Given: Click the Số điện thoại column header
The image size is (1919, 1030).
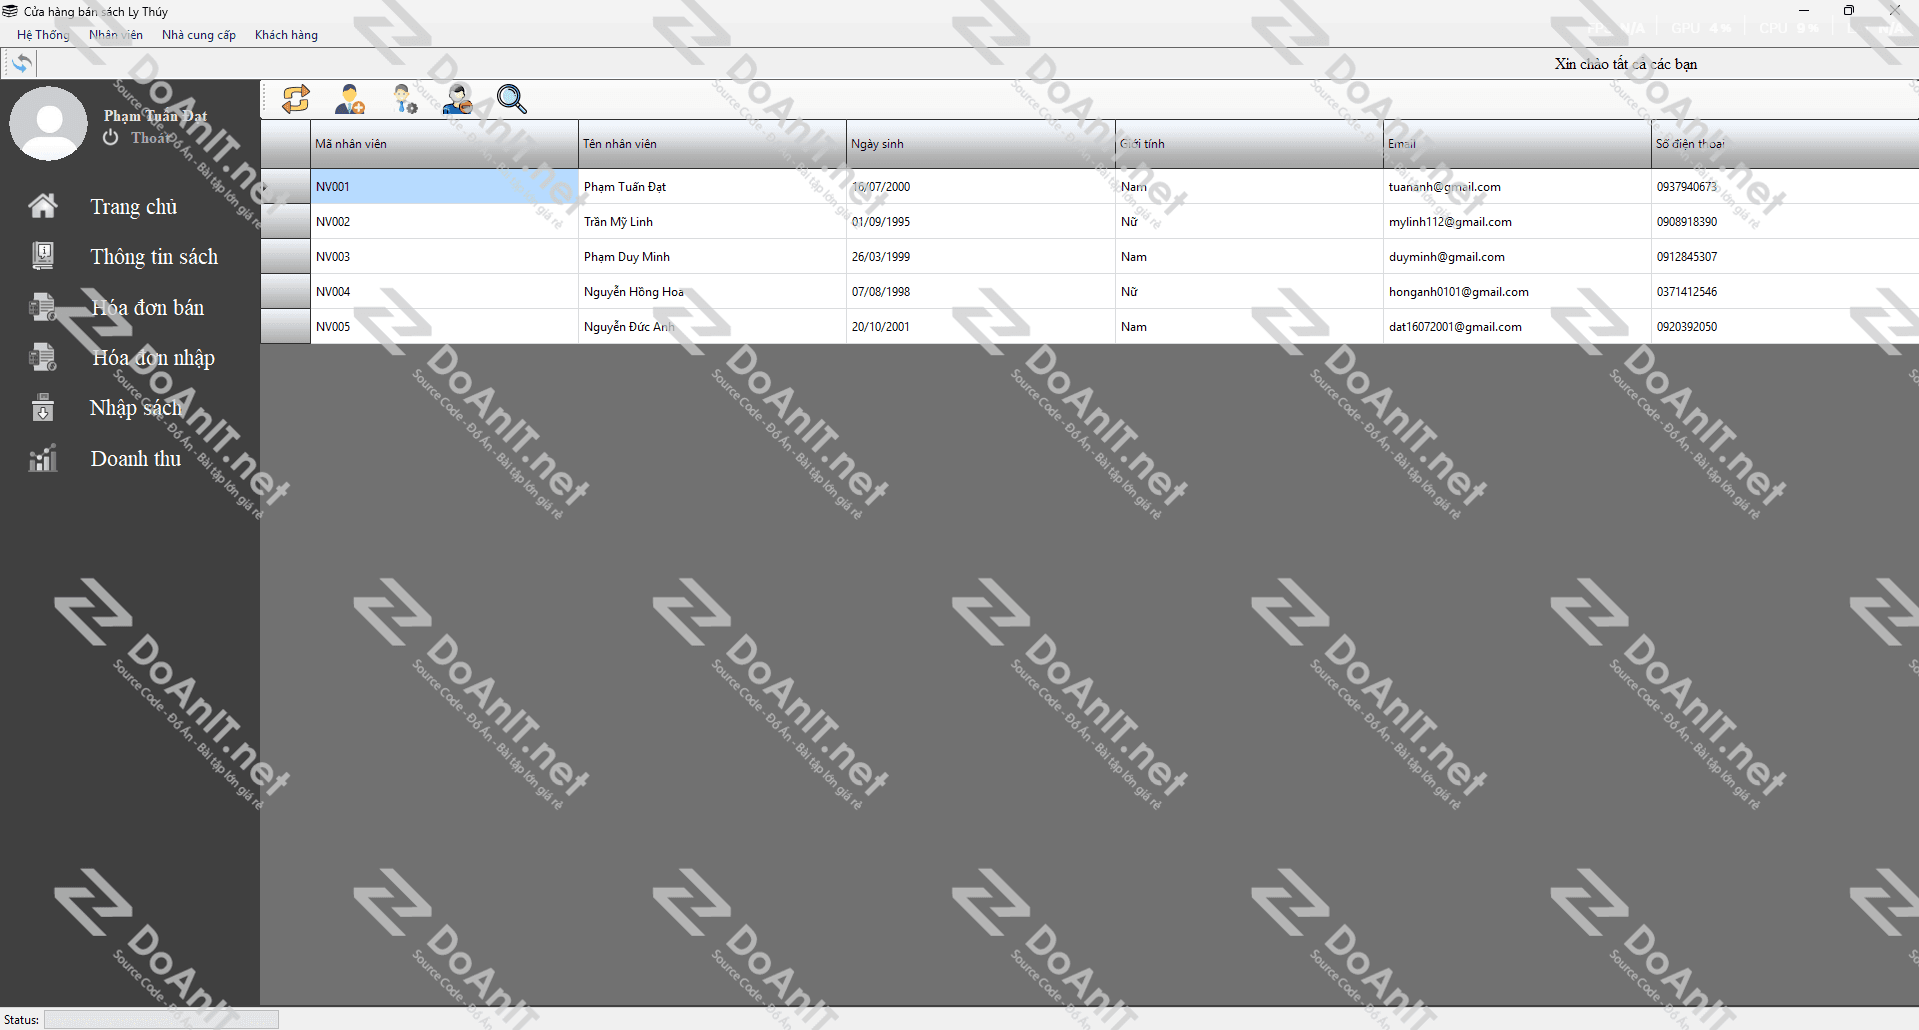Looking at the screenshot, I should [1785, 144].
